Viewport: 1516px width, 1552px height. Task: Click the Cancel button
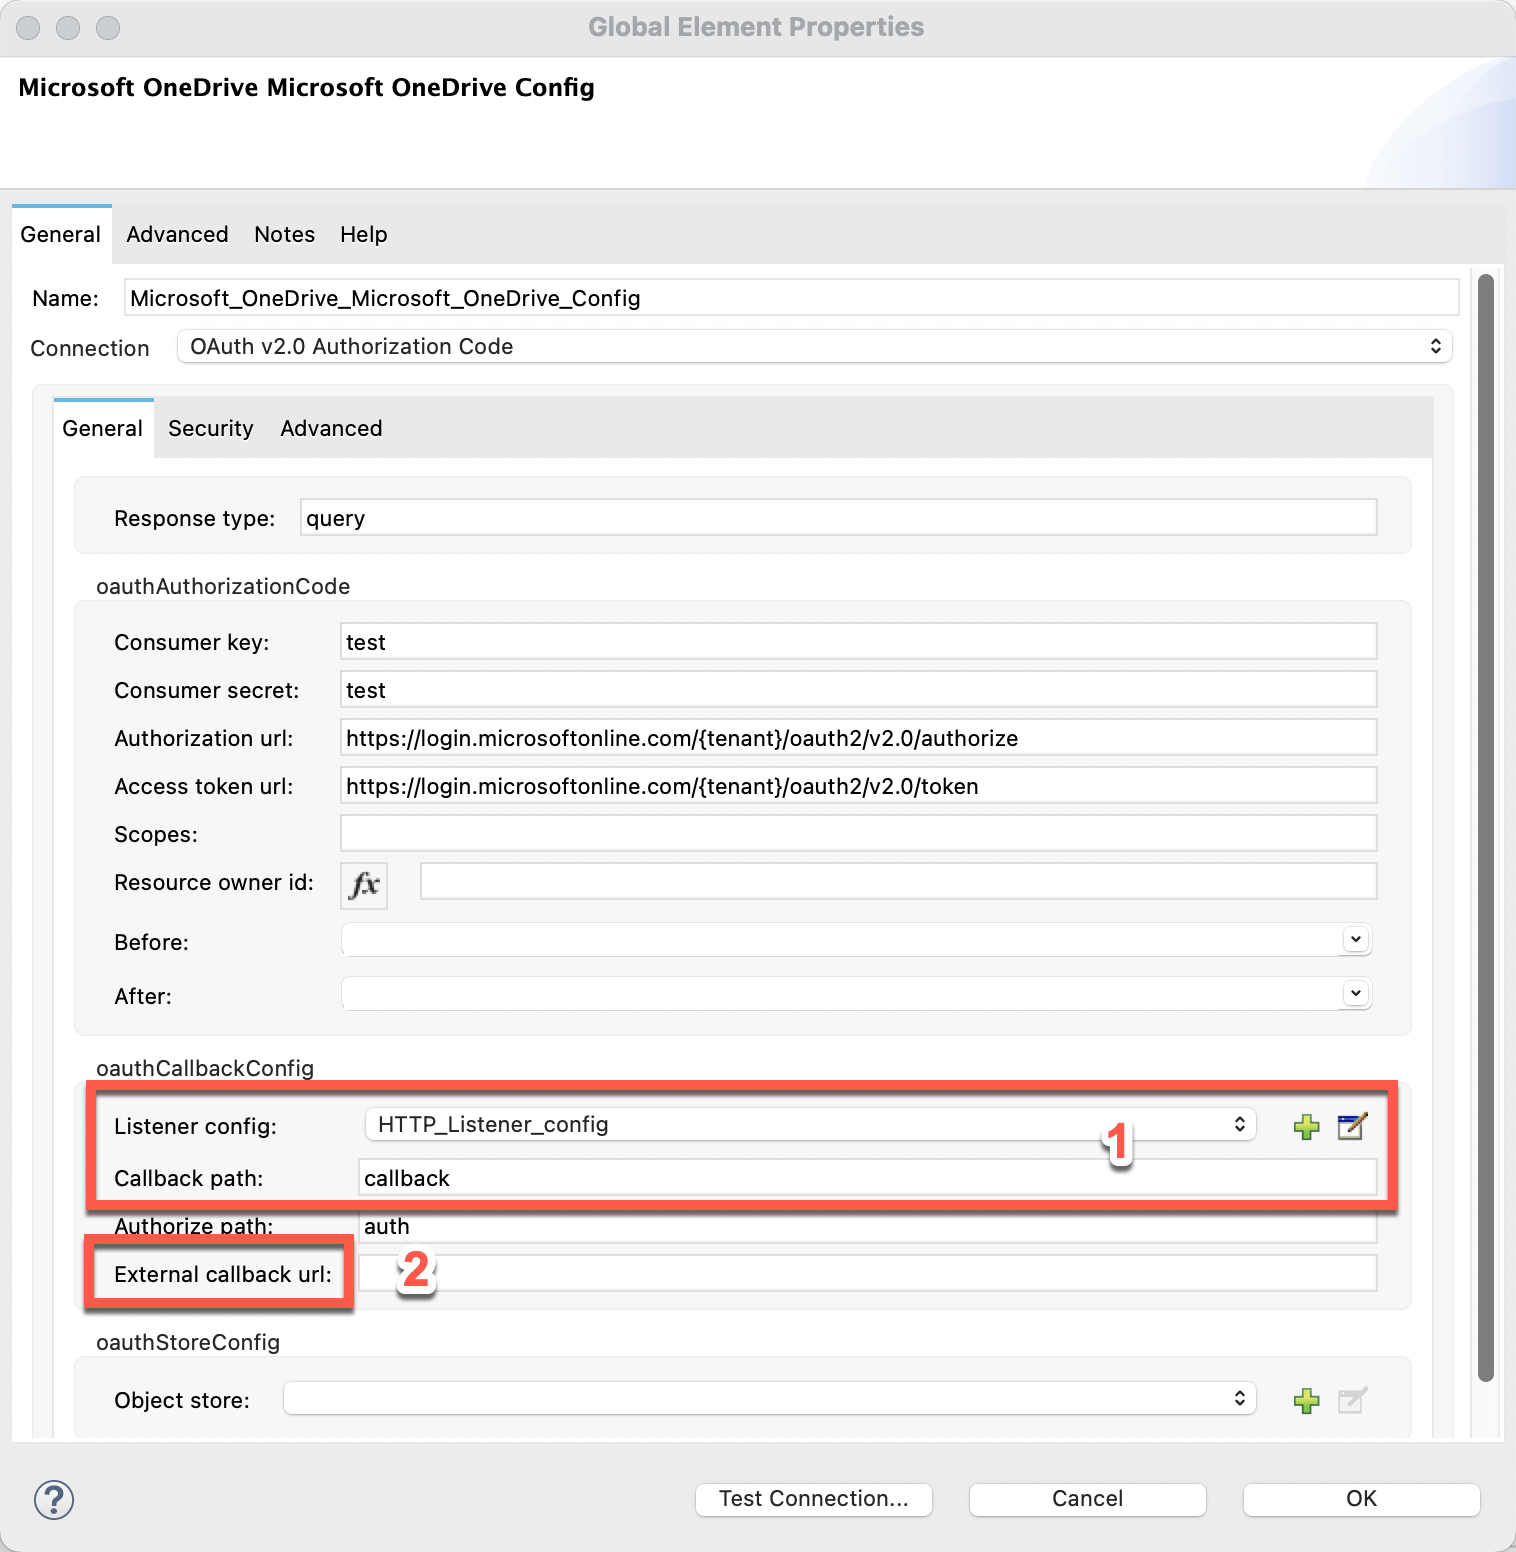[x=1086, y=1499]
